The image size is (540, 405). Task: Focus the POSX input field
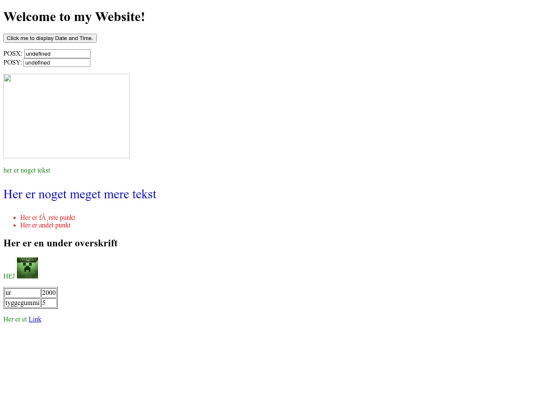click(57, 54)
